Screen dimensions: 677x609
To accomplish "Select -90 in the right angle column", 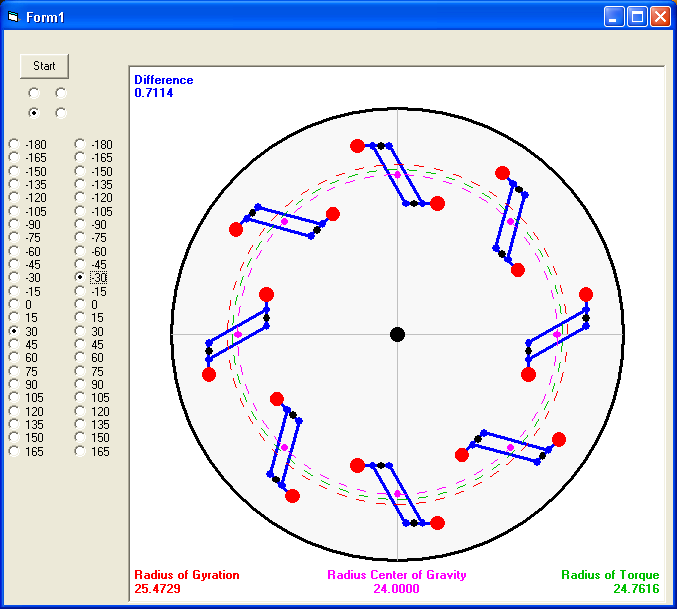I will [x=91, y=224].
